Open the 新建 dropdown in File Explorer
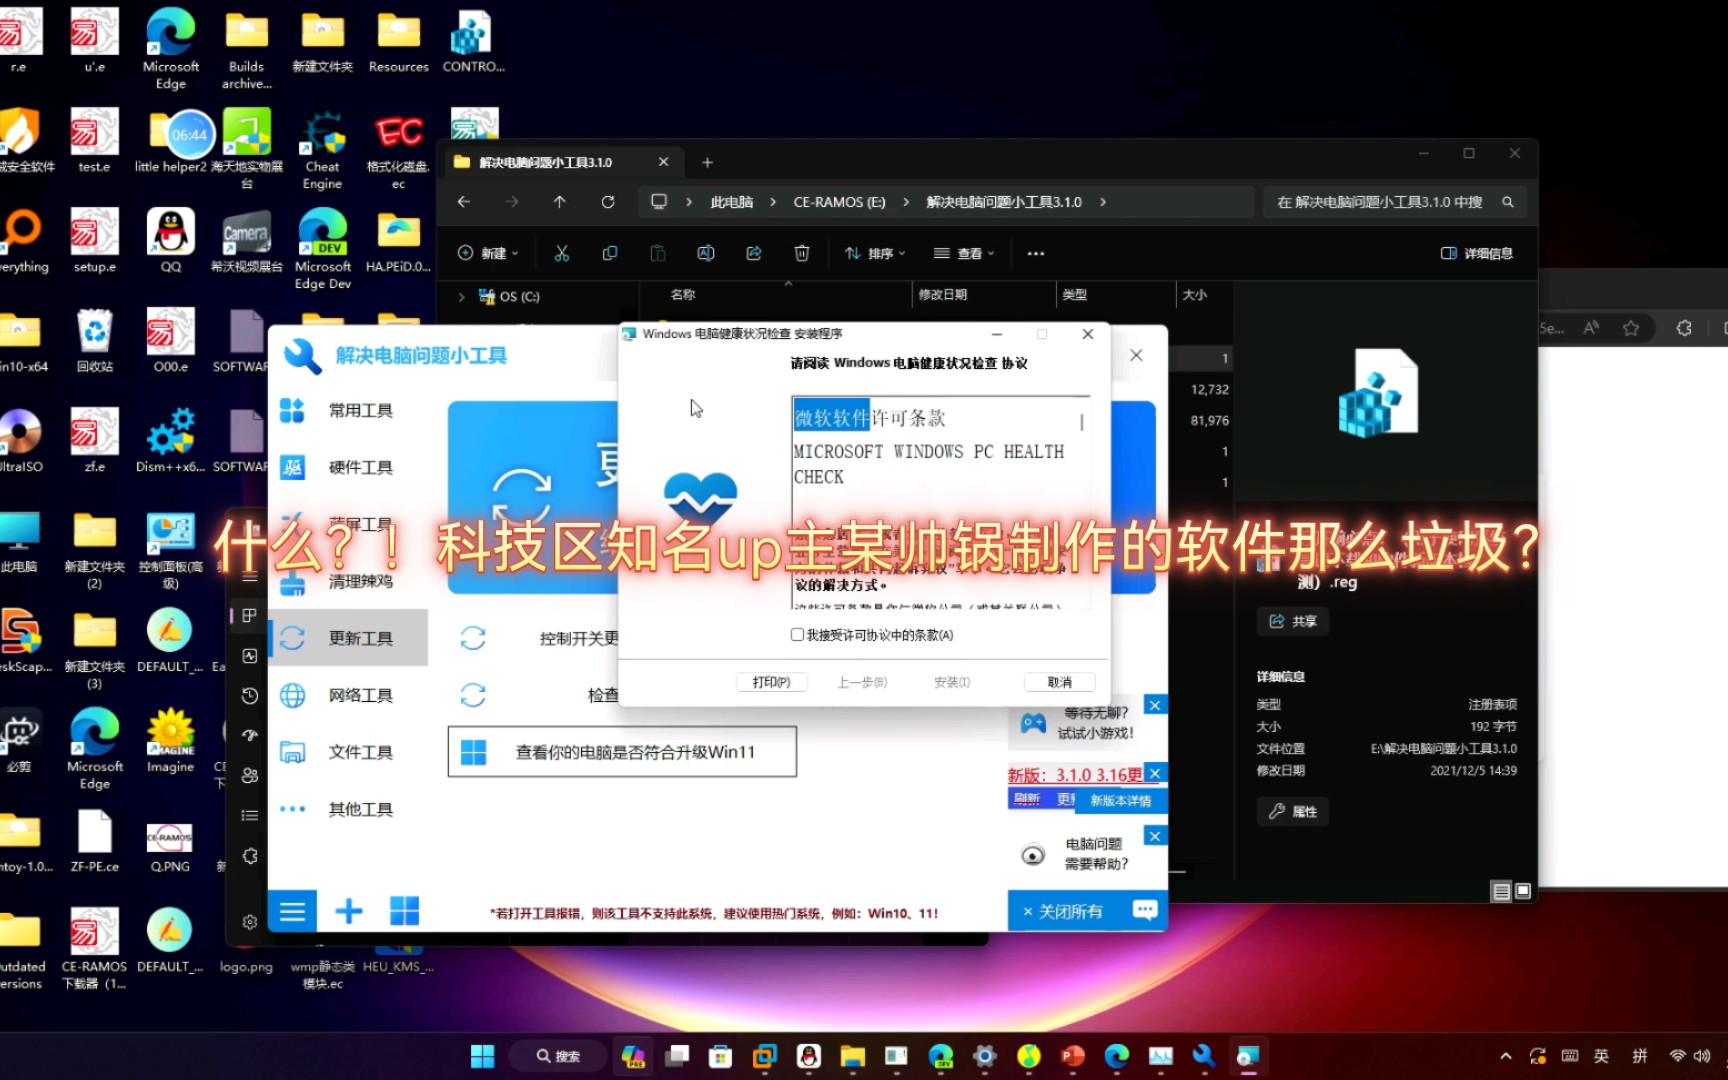 pos(488,253)
